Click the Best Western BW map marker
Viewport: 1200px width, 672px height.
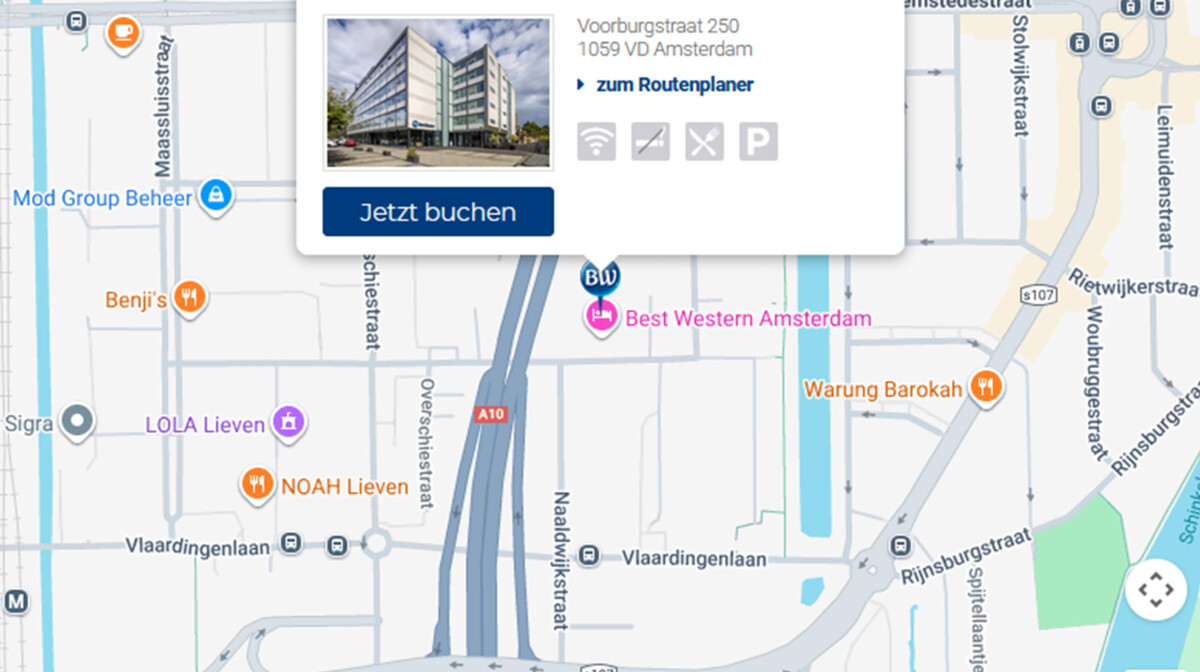click(x=601, y=277)
